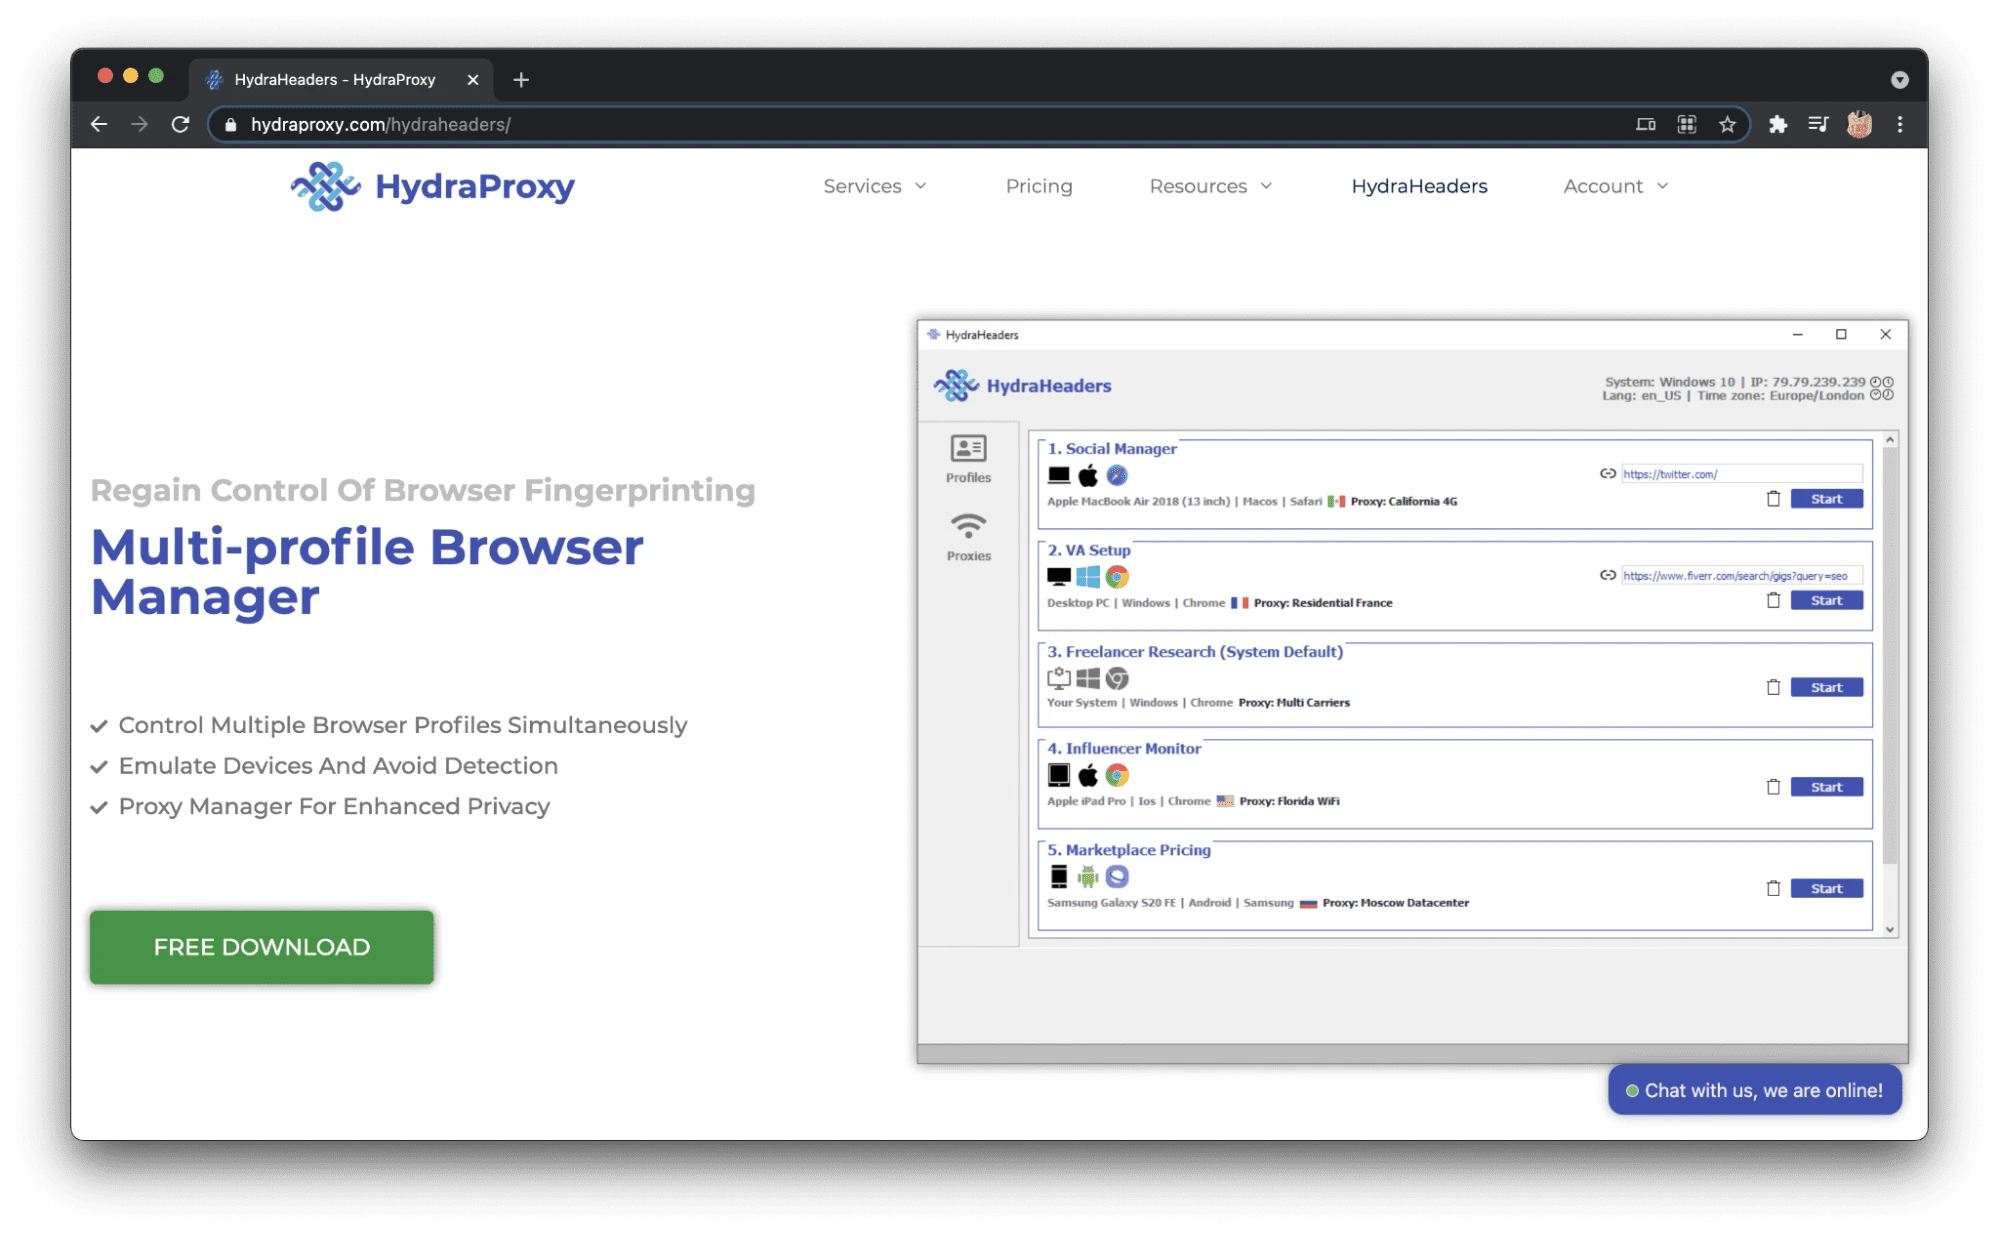This screenshot has height=1234, width=1999.
Task: Expand the Resources dropdown menu
Action: click(1211, 186)
